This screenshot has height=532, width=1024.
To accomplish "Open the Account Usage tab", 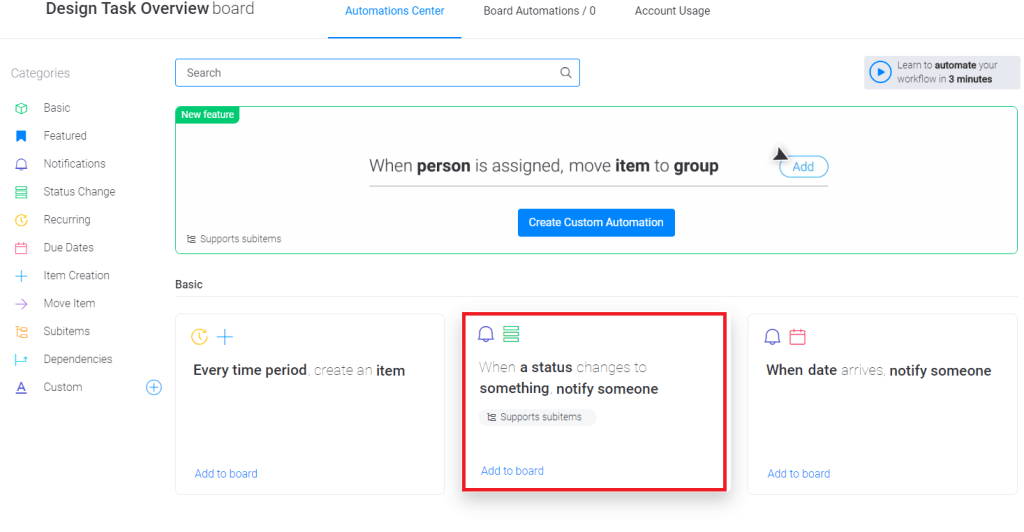I will [672, 11].
